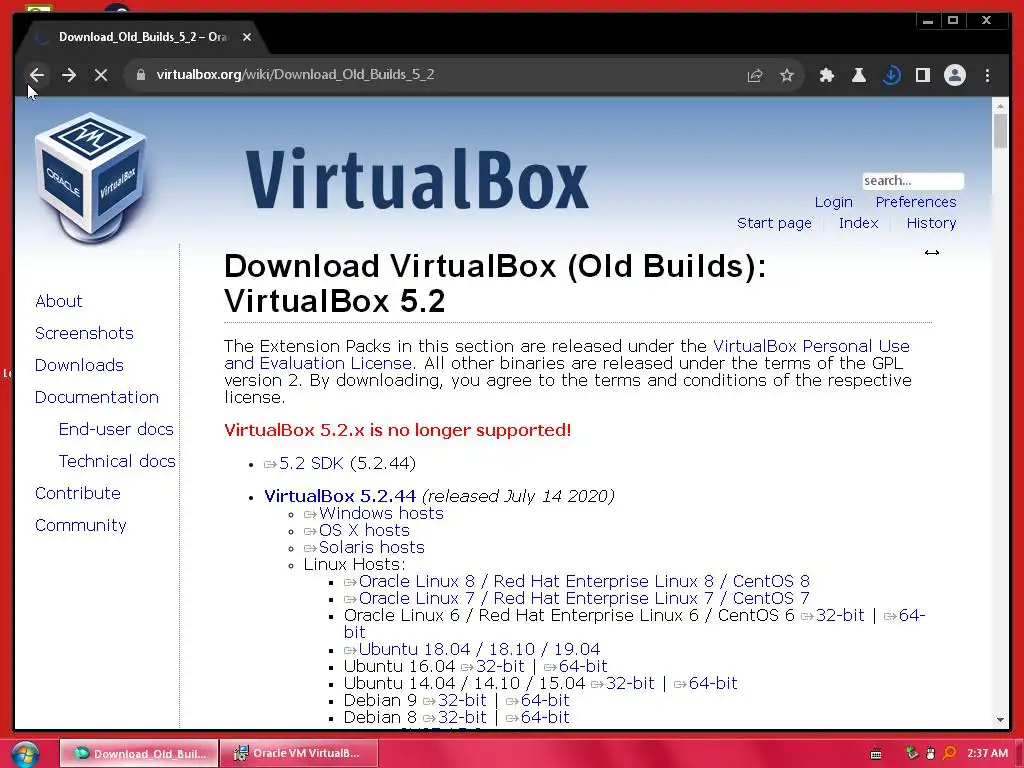Switch to Oracle VM VirtualBox taskbar button
Image resolution: width=1024 pixels, height=768 pixels.
(x=298, y=753)
